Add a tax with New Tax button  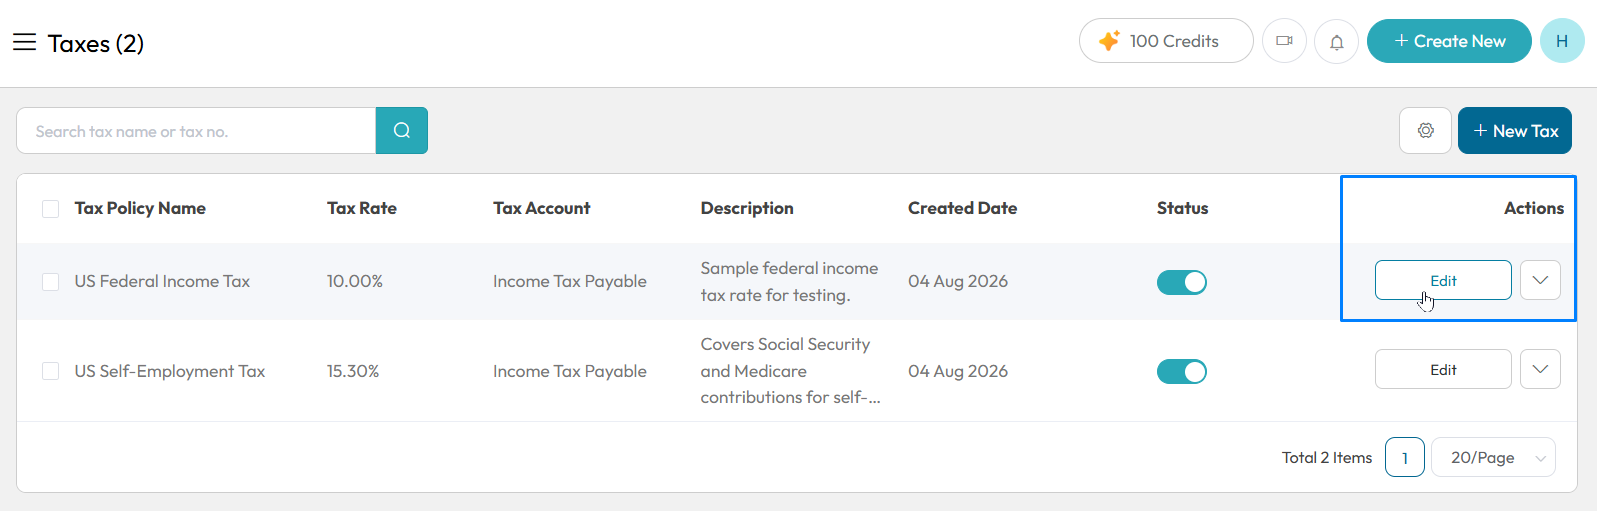pyautogui.click(x=1515, y=131)
